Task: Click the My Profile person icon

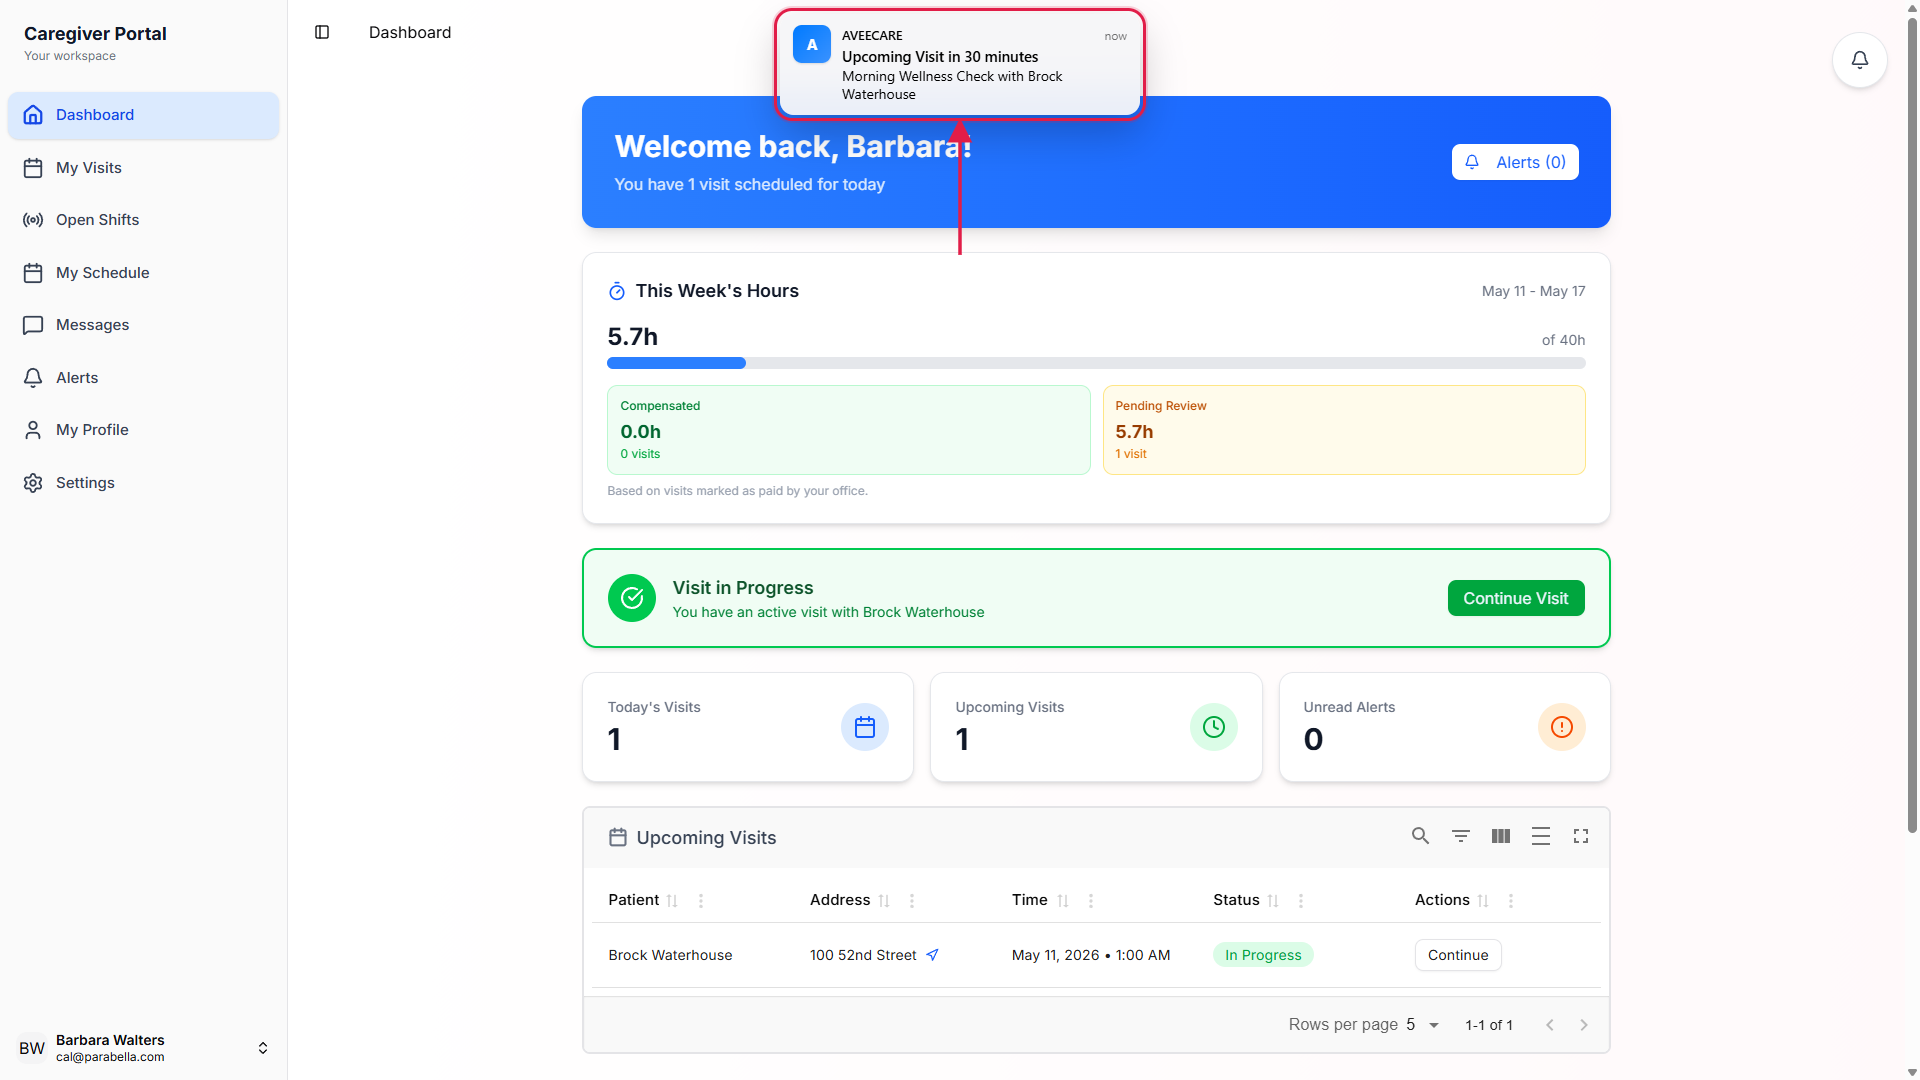Action: click(33, 430)
